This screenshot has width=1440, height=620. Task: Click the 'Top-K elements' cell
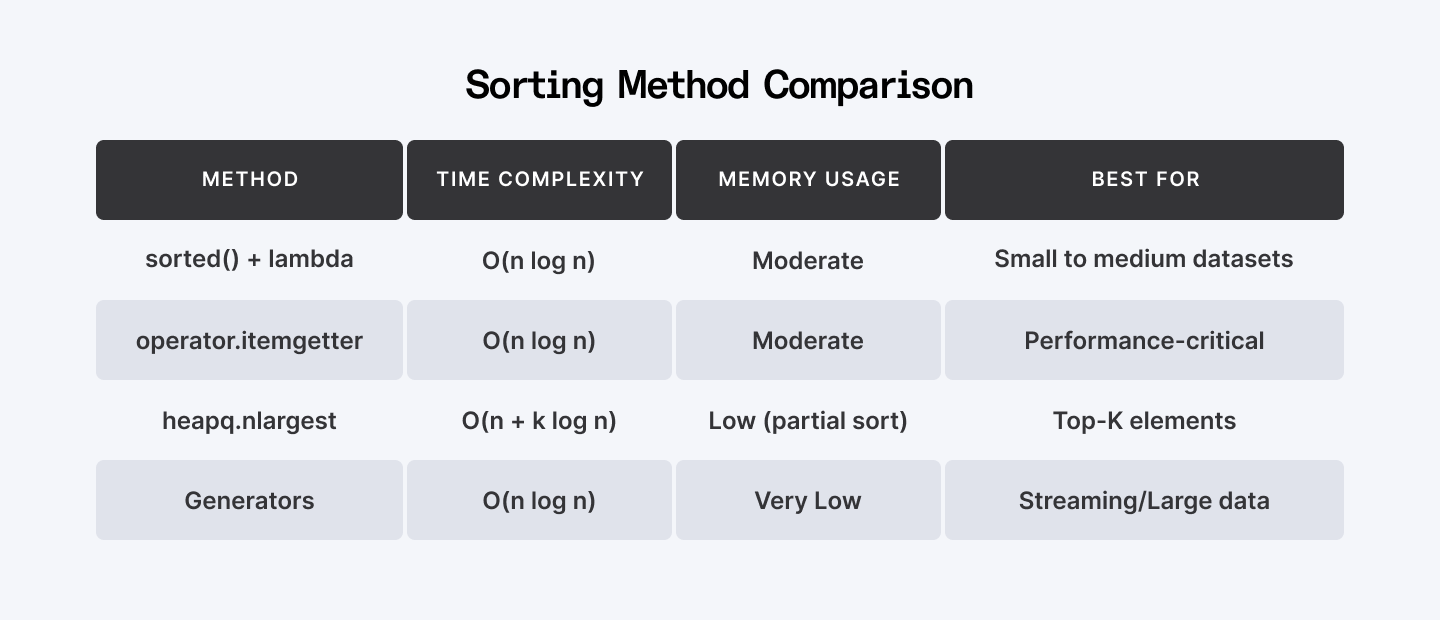pyautogui.click(x=1144, y=420)
